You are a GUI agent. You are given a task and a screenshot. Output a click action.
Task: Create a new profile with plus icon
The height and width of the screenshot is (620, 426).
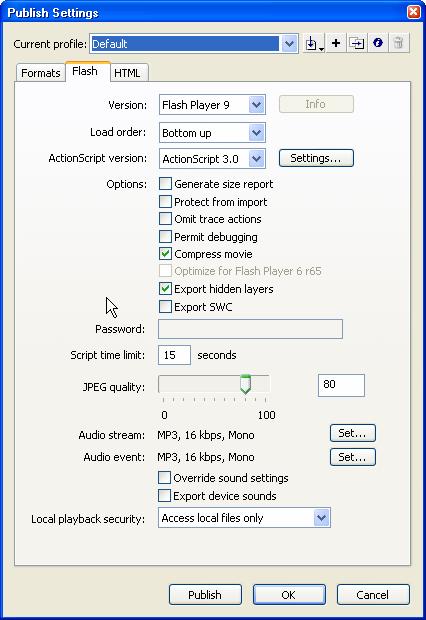coord(336,43)
